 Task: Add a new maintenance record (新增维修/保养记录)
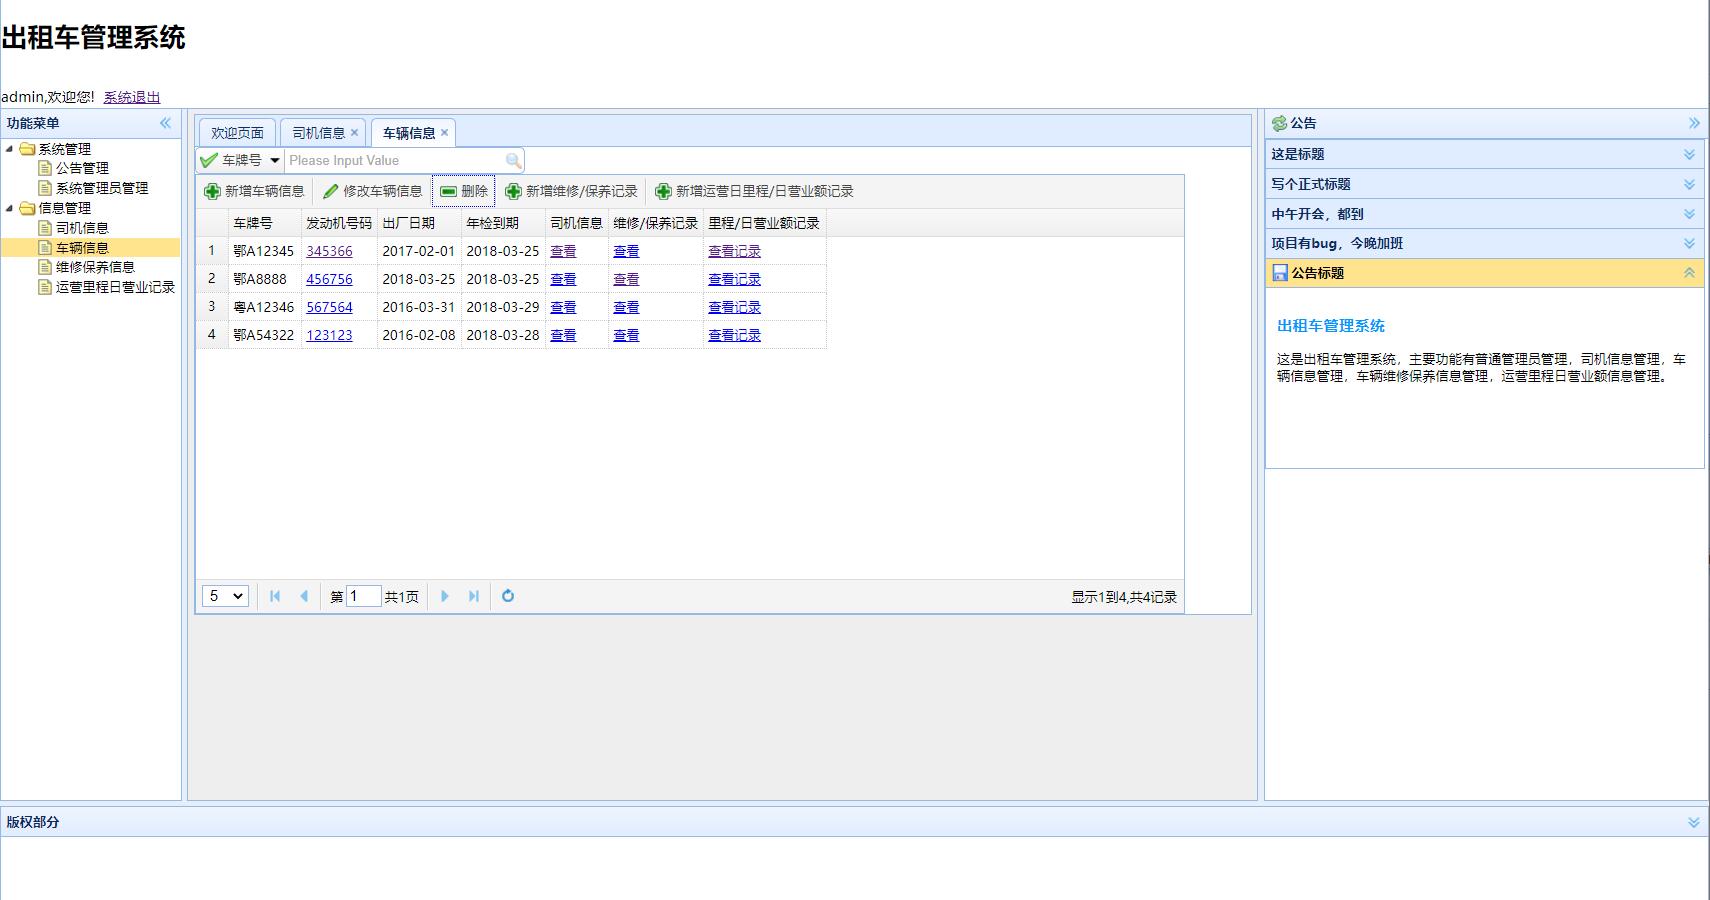(571, 191)
